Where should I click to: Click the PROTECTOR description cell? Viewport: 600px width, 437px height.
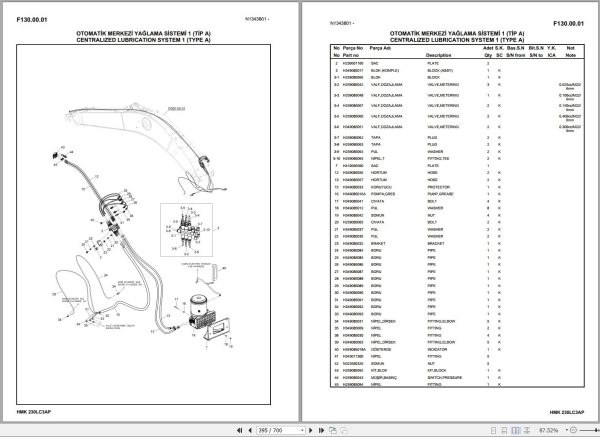coord(439,187)
